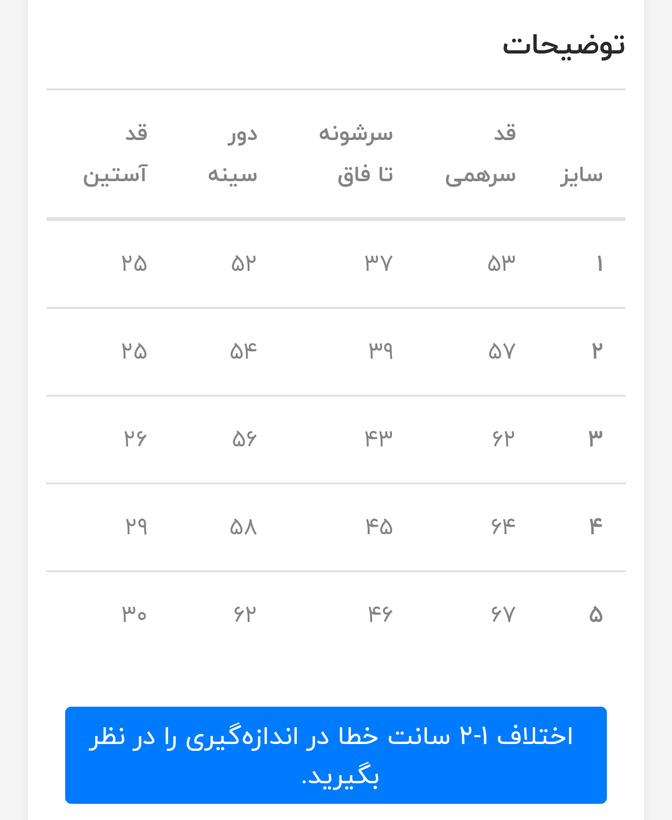Click the قد آستین column header
The height and width of the screenshot is (820, 672).
[x=115, y=154]
